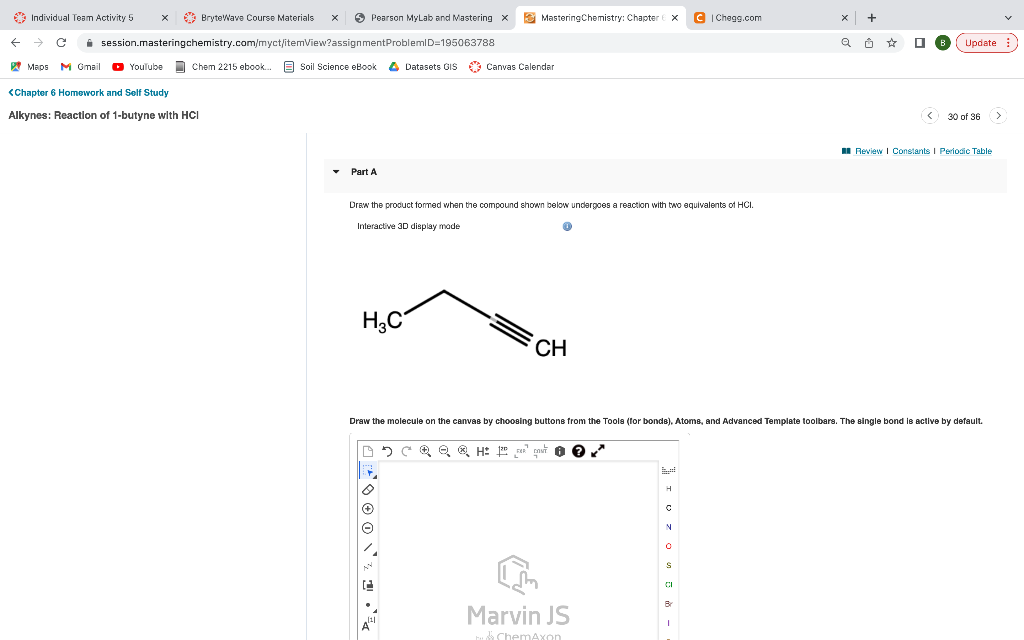Toggle the rectangle selection tool
The height and width of the screenshot is (640, 1024).
[368, 472]
